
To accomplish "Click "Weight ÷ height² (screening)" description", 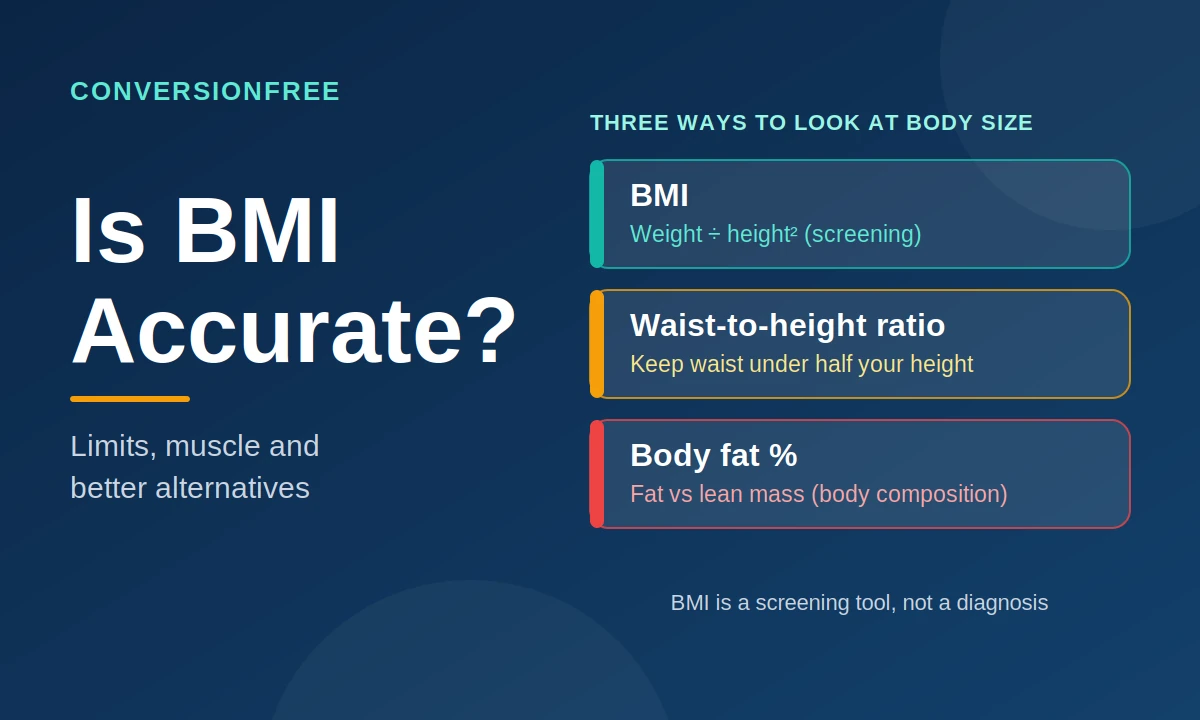I will point(775,234).
